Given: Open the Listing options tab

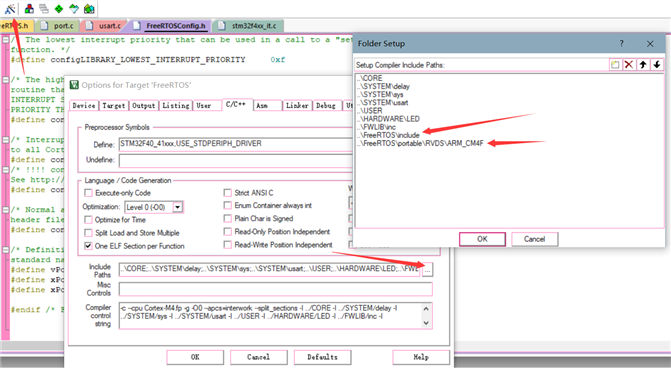Looking at the screenshot, I should 175,105.
